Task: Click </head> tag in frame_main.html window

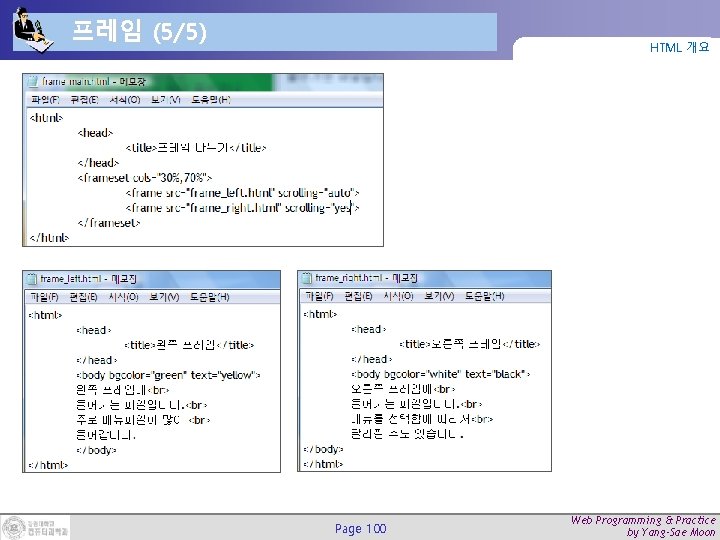Action: pyautogui.click(x=98, y=163)
